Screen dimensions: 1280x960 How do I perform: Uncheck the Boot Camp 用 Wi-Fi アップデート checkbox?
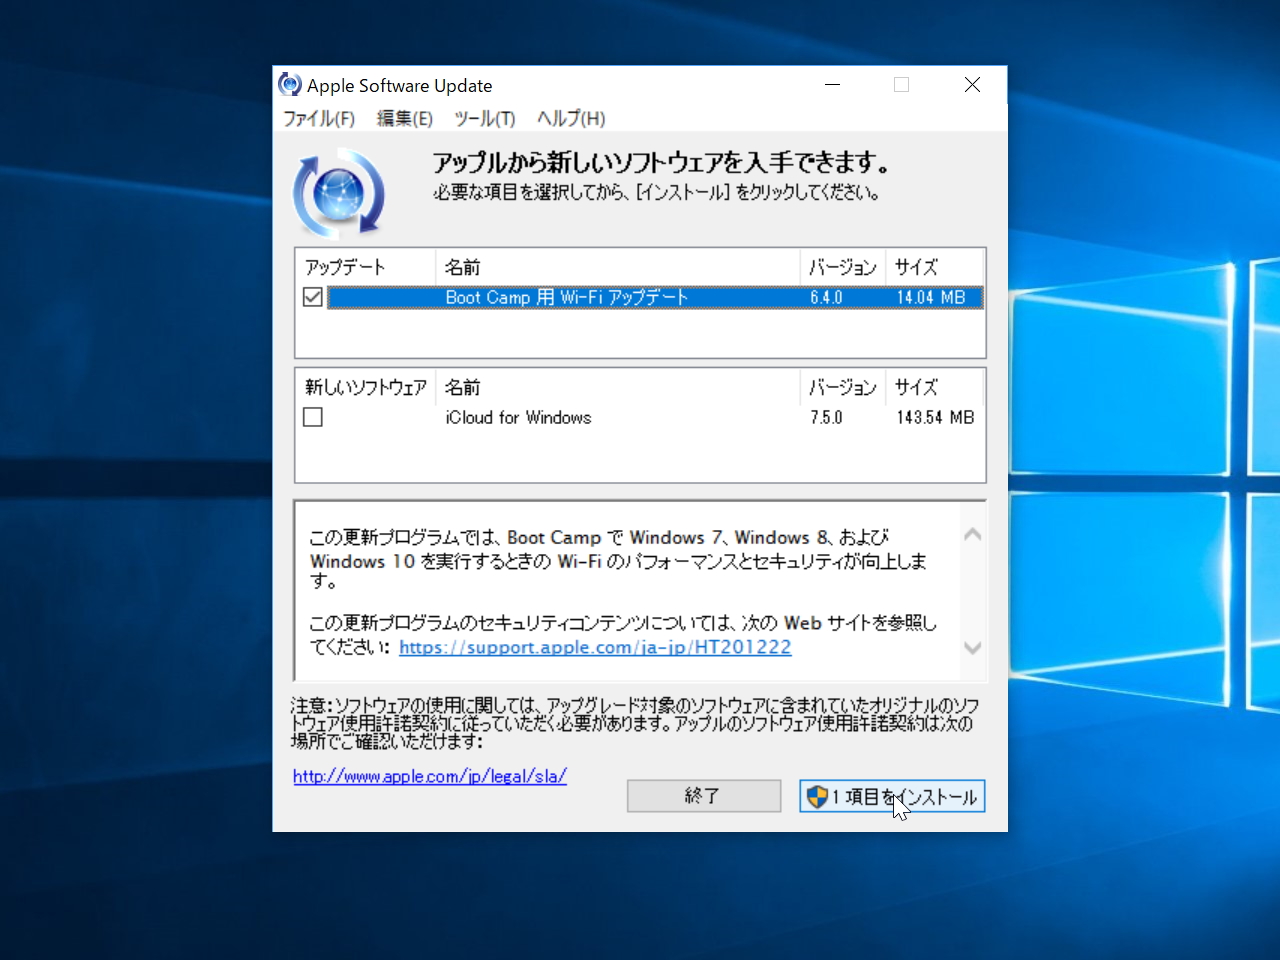313,297
